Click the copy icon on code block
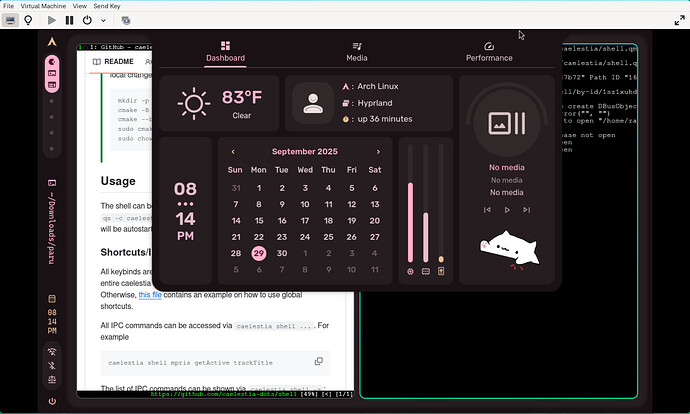Screen dimensions: 690x414 (x=319, y=361)
